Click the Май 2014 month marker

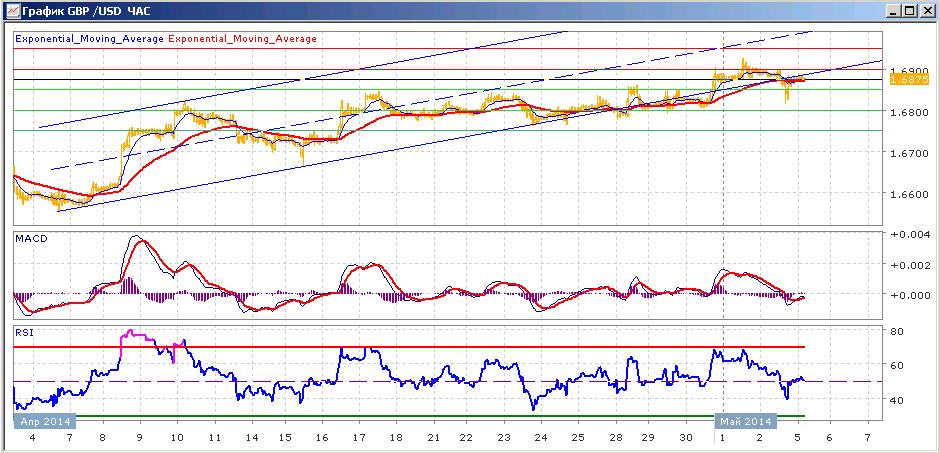click(x=746, y=421)
